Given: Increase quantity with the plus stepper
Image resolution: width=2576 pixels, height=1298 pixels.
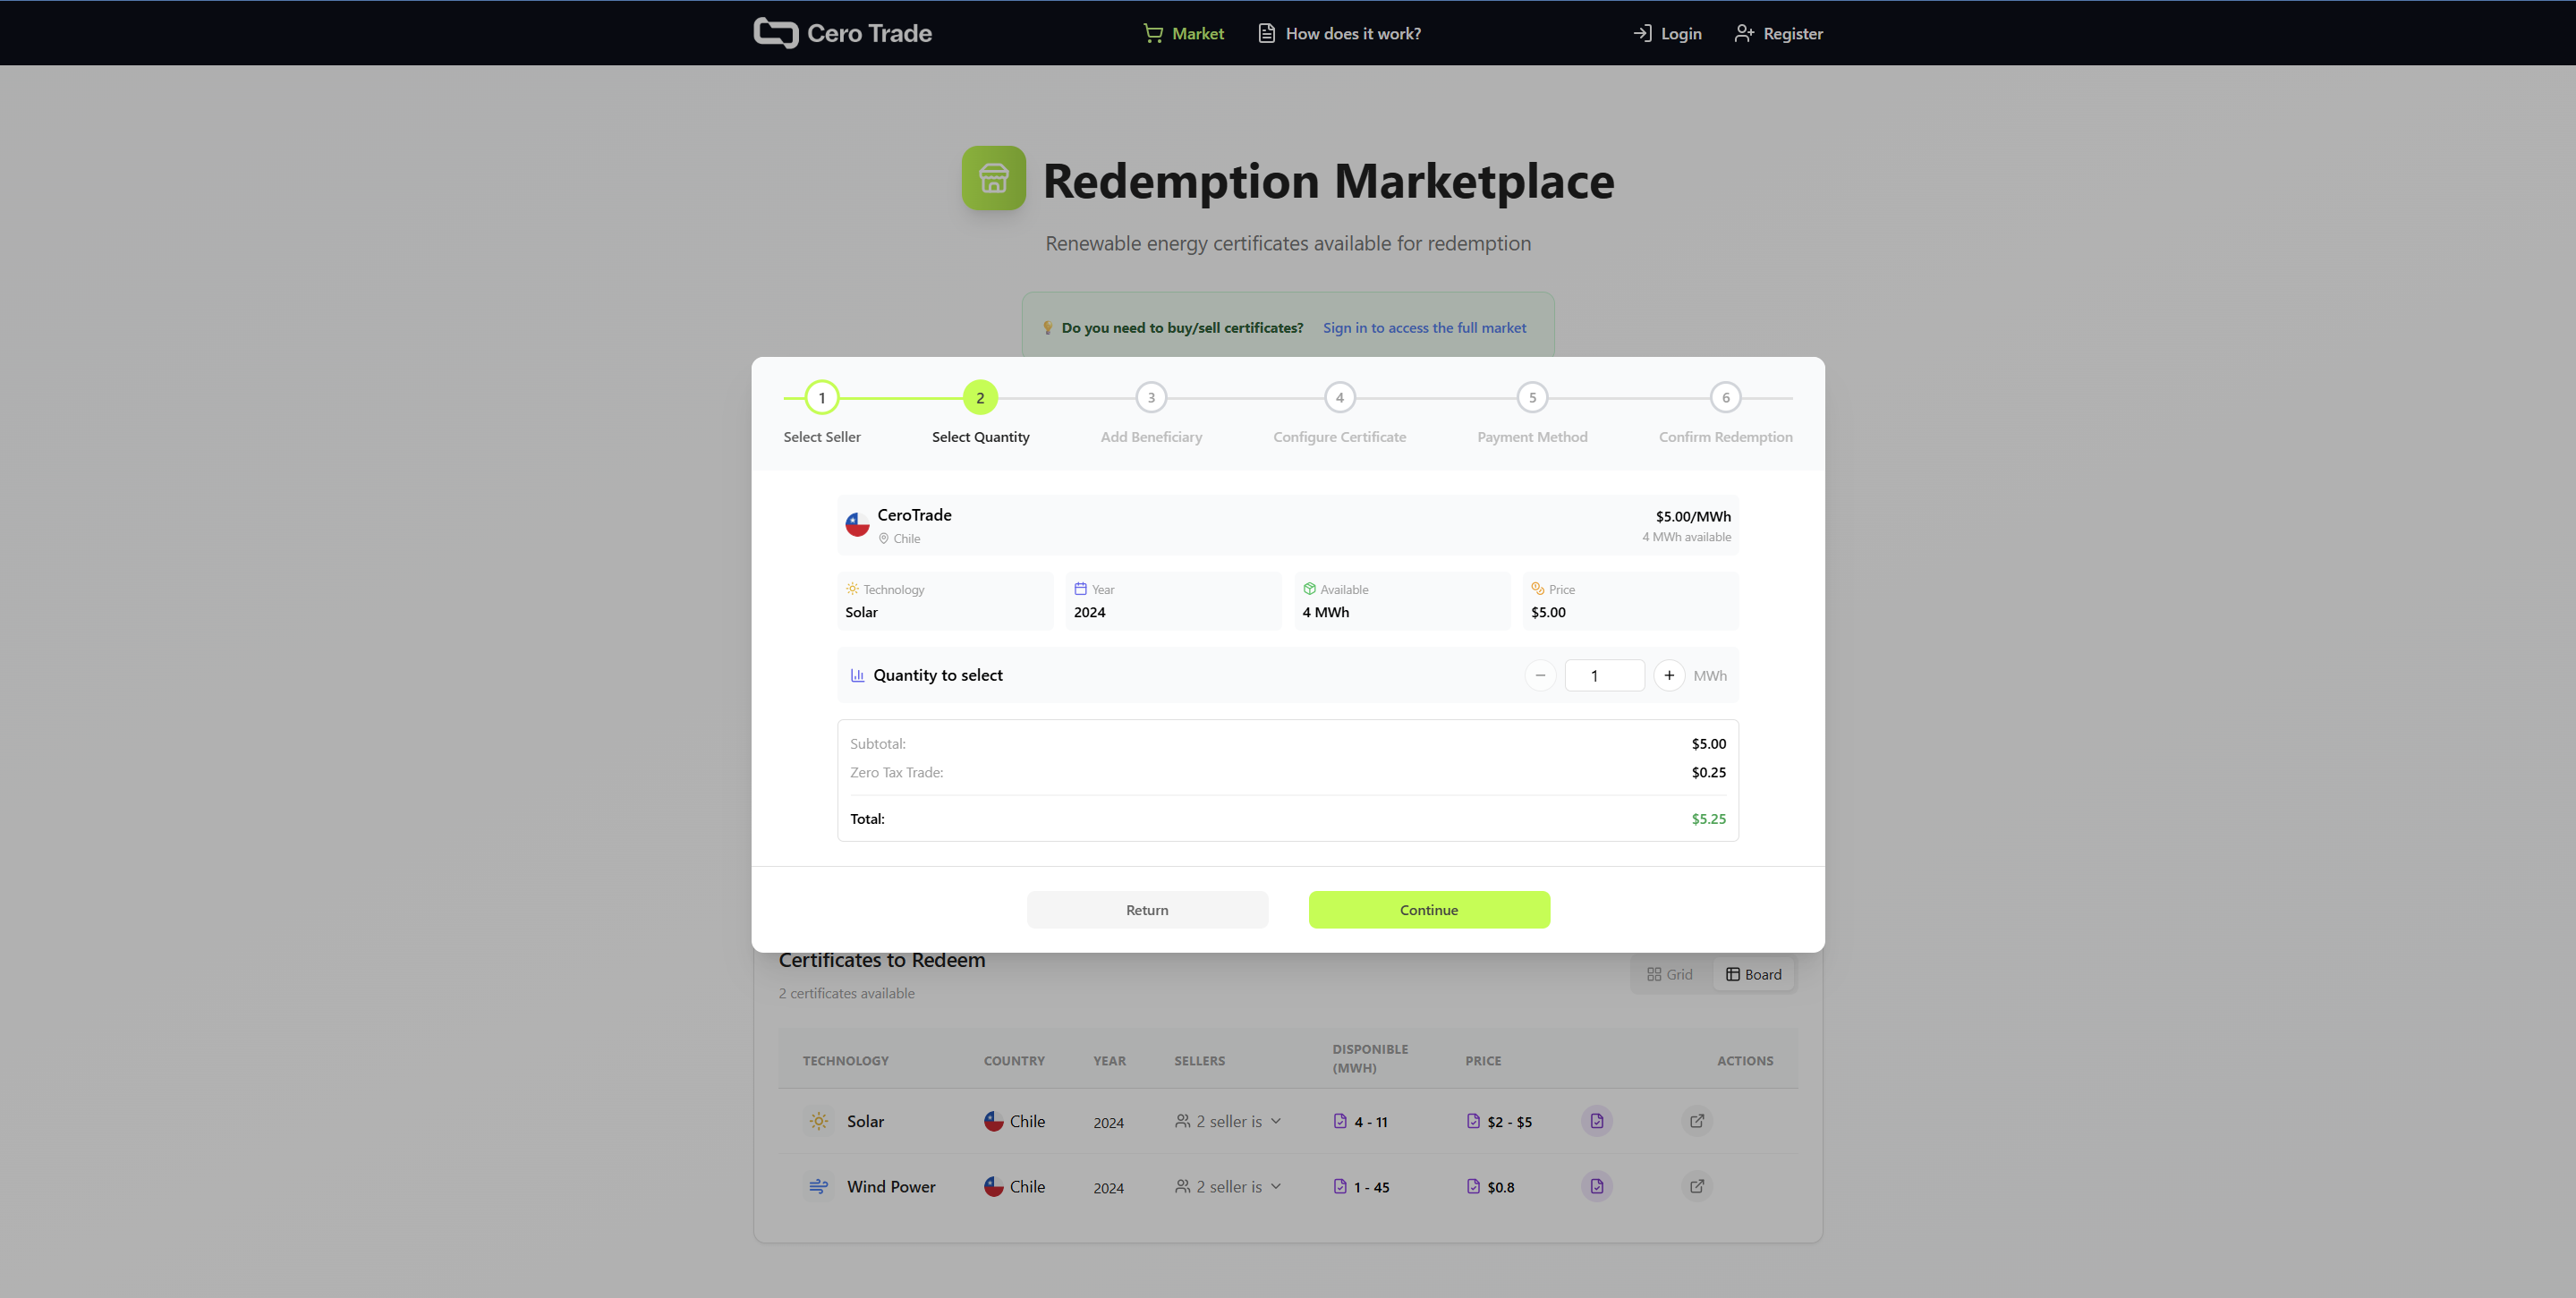Looking at the screenshot, I should pos(1668,675).
